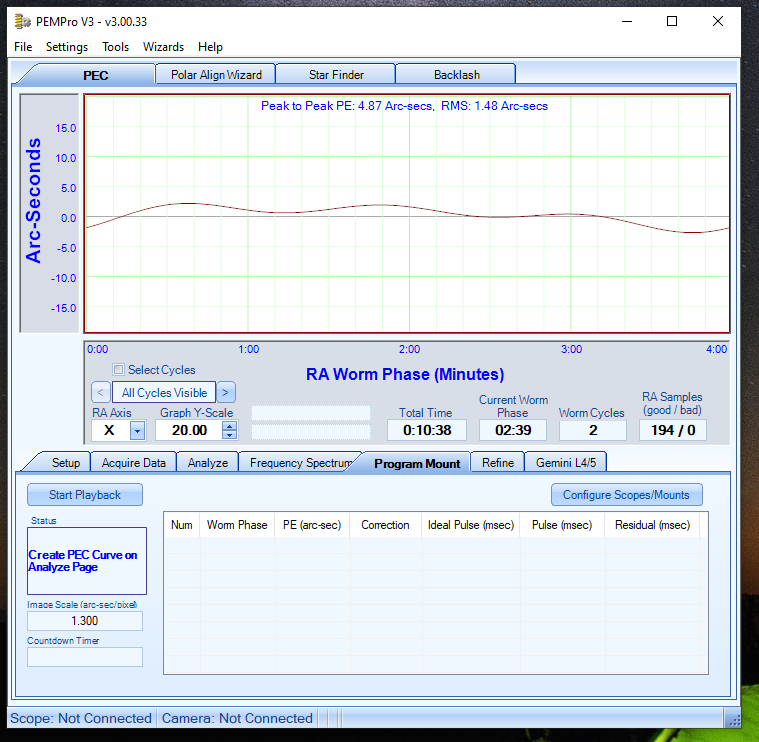Screen dimensions: 759x742
Task: Click the Worm Cycles value field
Action: [593, 430]
